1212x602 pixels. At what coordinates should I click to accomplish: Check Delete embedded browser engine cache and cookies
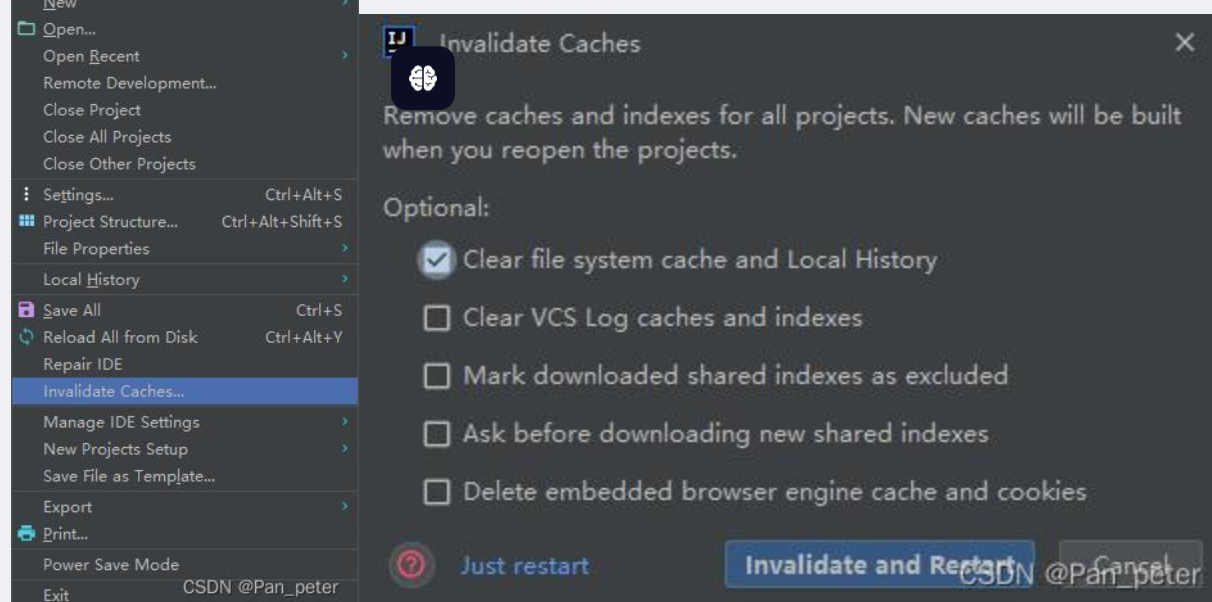[x=437, y=492]
